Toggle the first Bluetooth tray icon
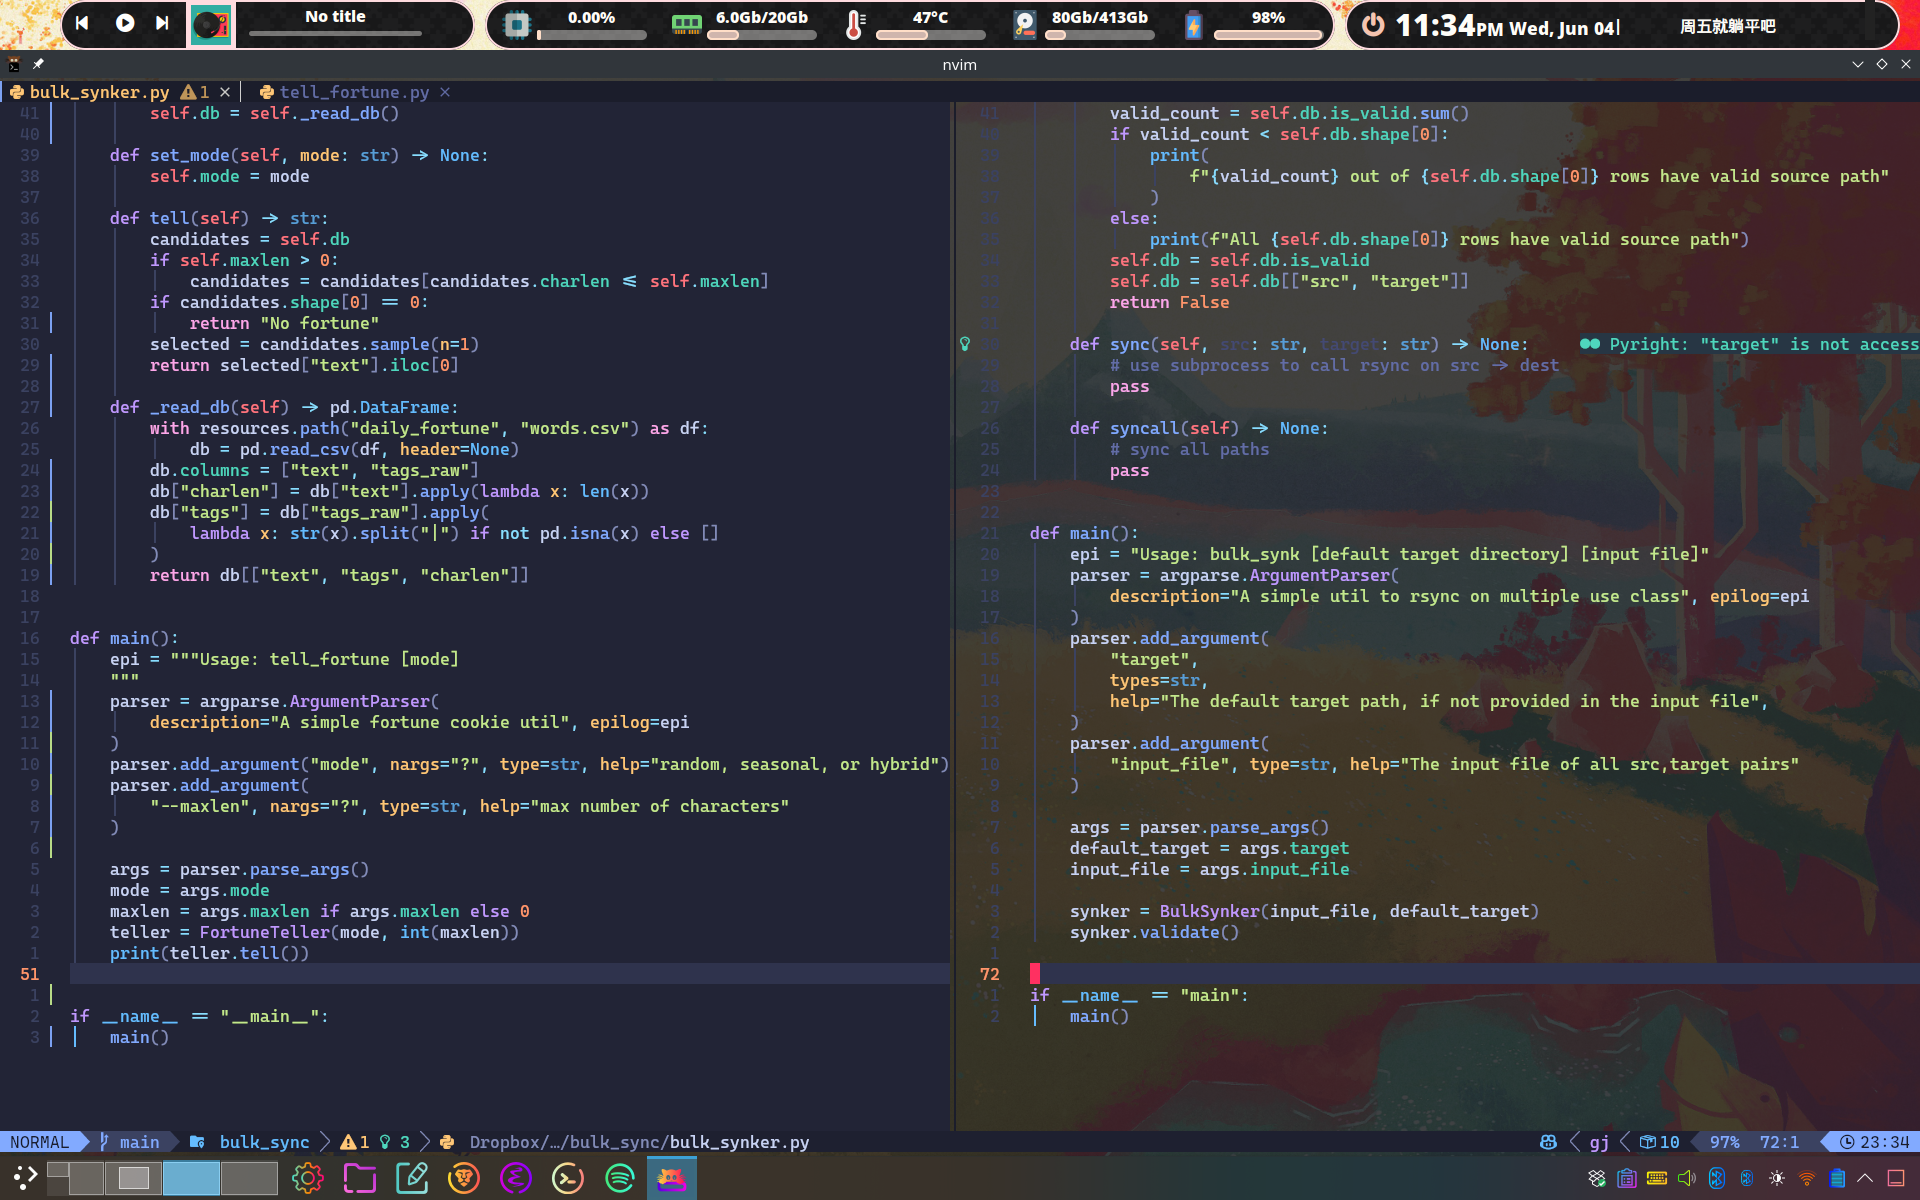 [1717, 1178]
